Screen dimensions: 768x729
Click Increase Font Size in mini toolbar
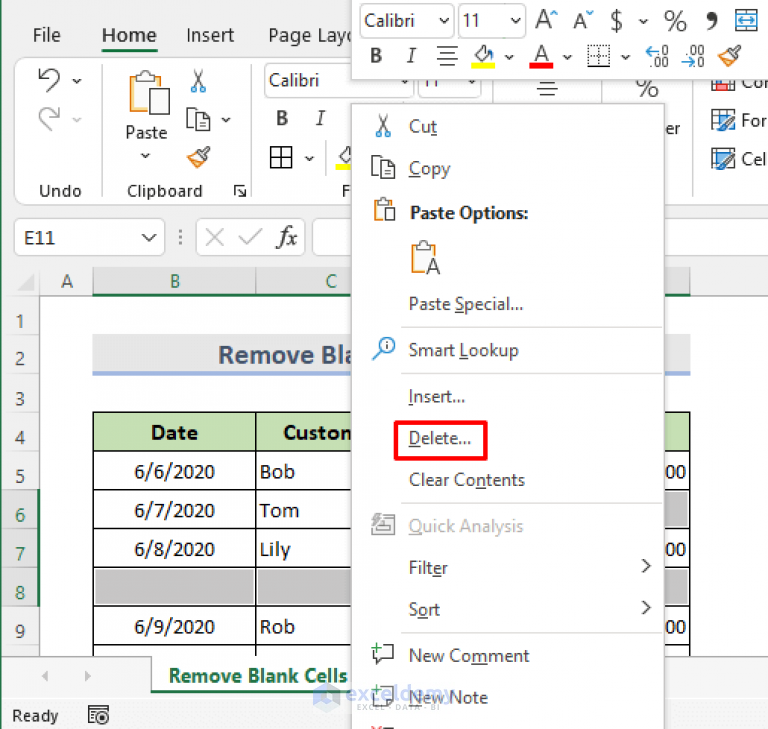click(546, 20)
